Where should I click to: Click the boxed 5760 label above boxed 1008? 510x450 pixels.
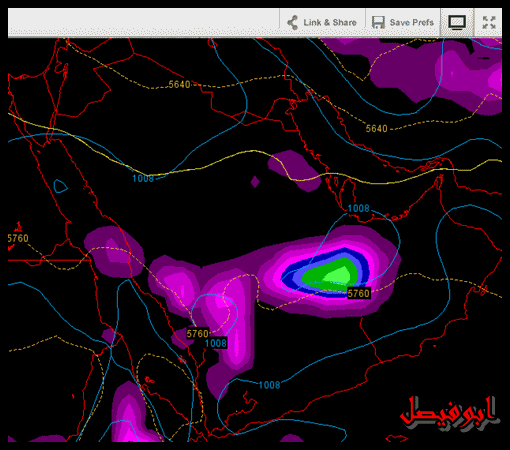pyautogui.click(x=198, y=333)
